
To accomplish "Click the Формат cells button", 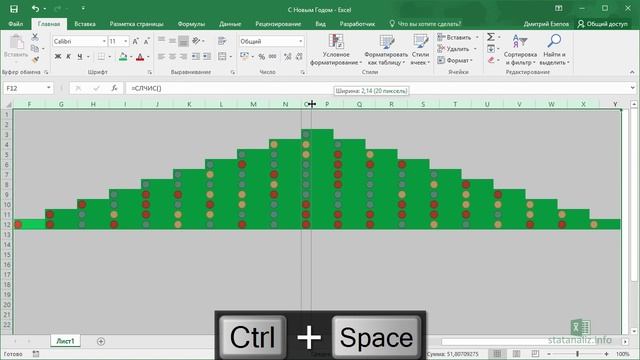I will 455,60.
